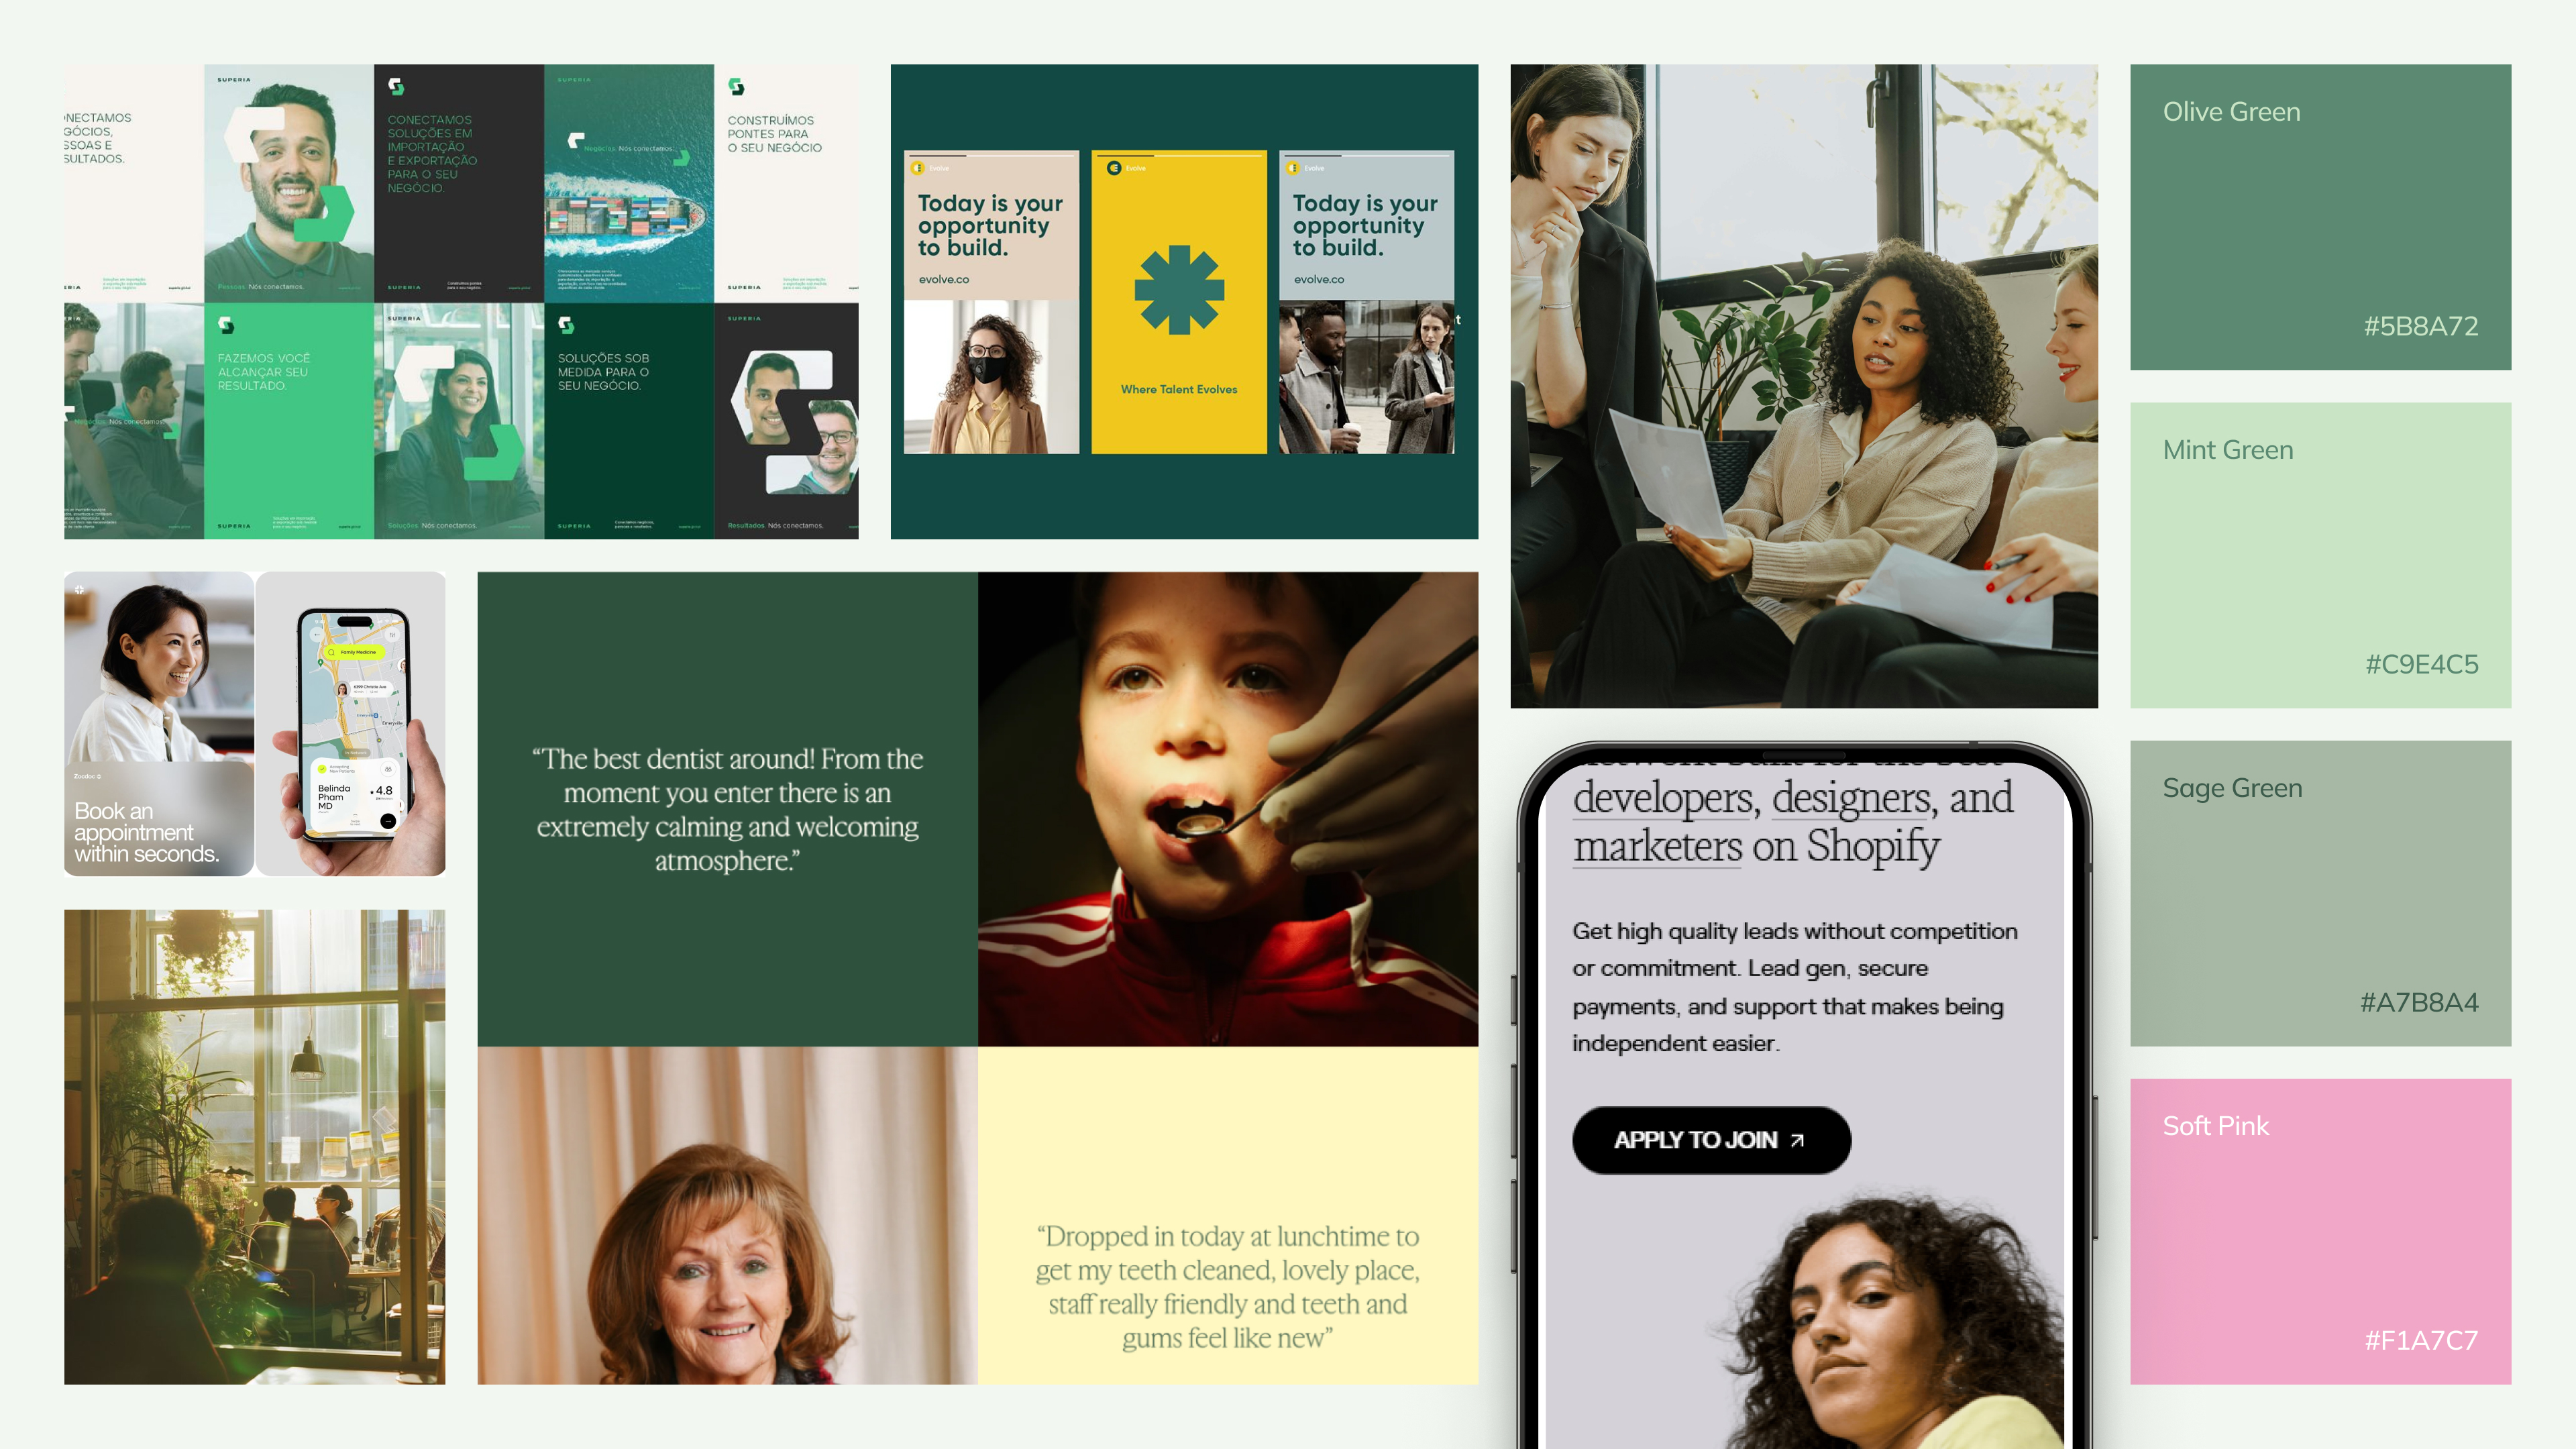Click the Evolve logo on the beige story card
This screenshot has width=2576, height=1449.
(x=917, y=168)
